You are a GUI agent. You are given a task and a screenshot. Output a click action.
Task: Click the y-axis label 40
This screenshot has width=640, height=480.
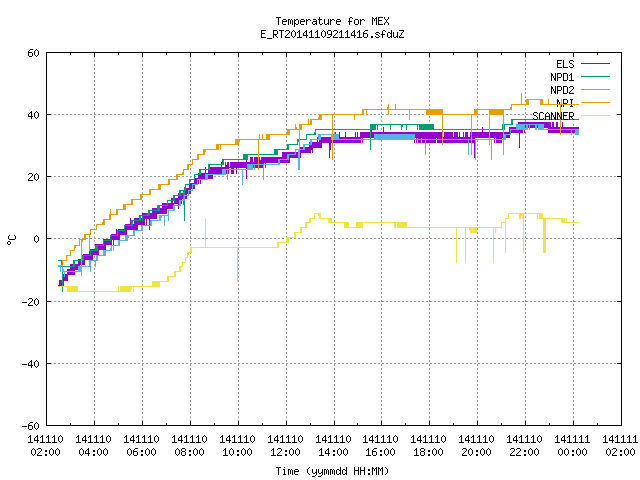click(33, 115)
